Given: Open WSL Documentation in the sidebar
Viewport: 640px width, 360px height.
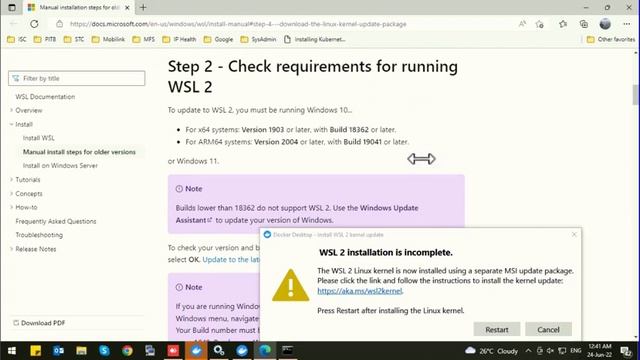Looking at the screenshot, I should click(x=45, y=97).
